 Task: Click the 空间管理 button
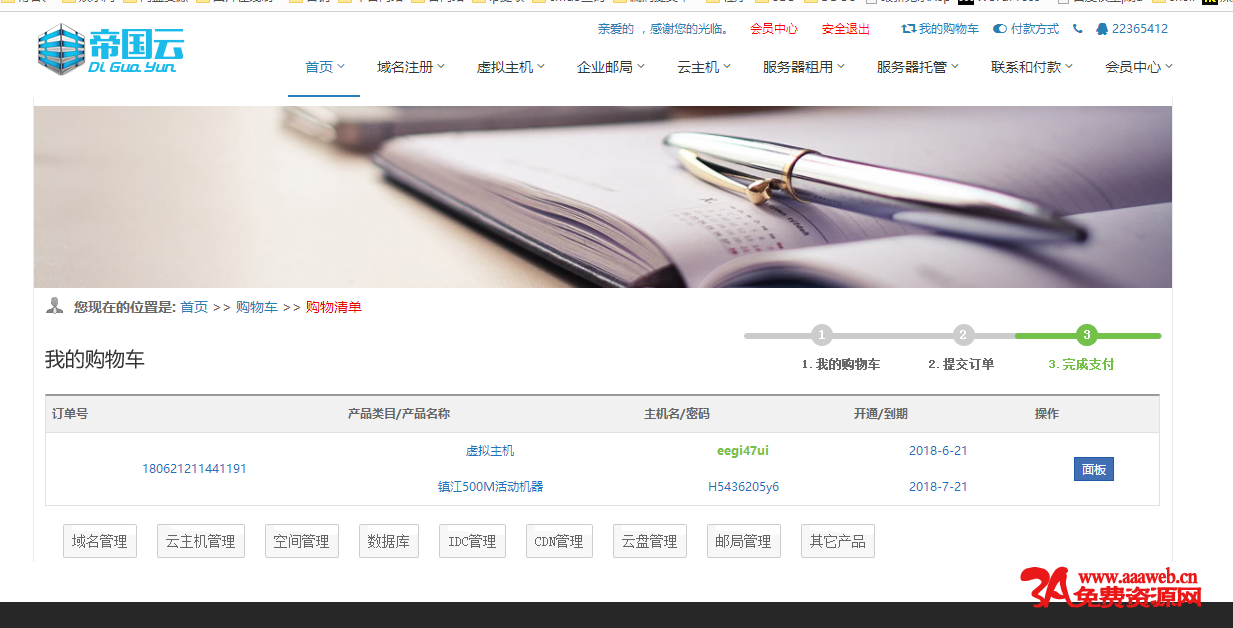tap(302, 541)
